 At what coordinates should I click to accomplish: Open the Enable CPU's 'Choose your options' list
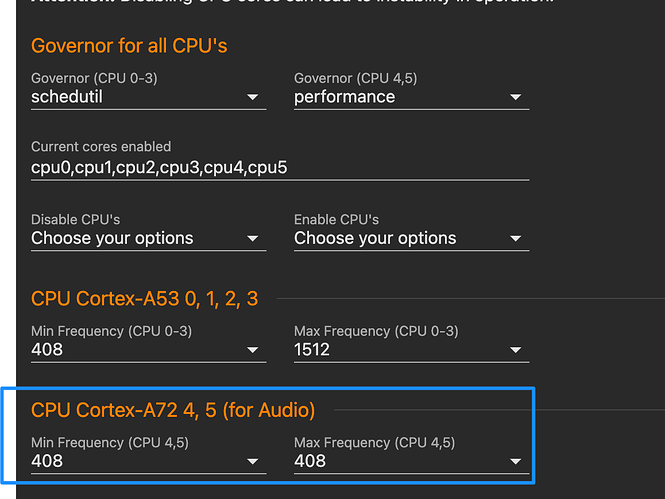[411, 238]
